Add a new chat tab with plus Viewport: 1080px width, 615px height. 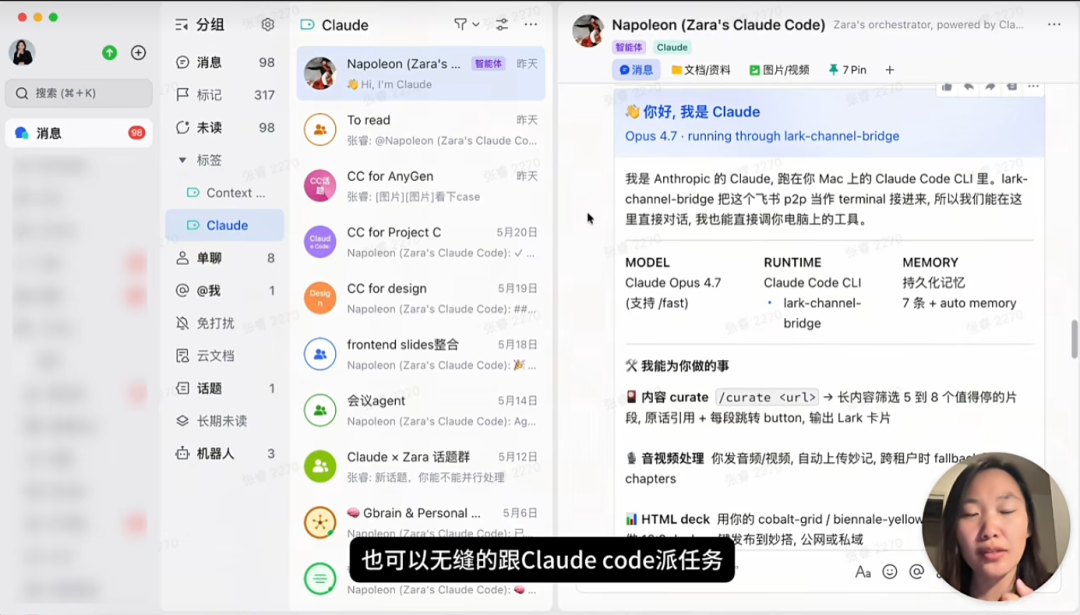click(x=889, y=70)
